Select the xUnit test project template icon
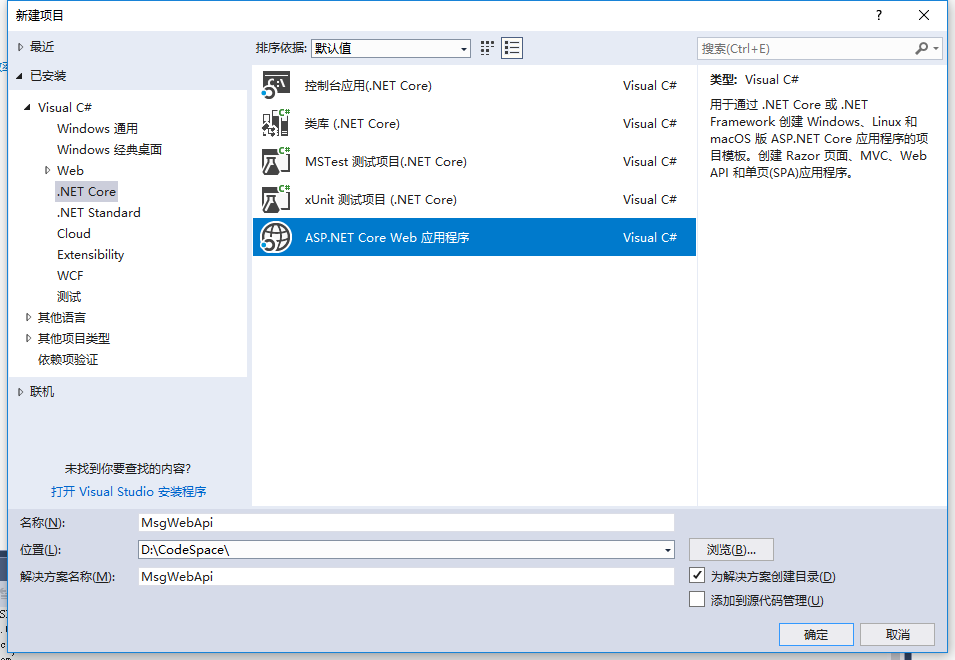 (275, 199)
